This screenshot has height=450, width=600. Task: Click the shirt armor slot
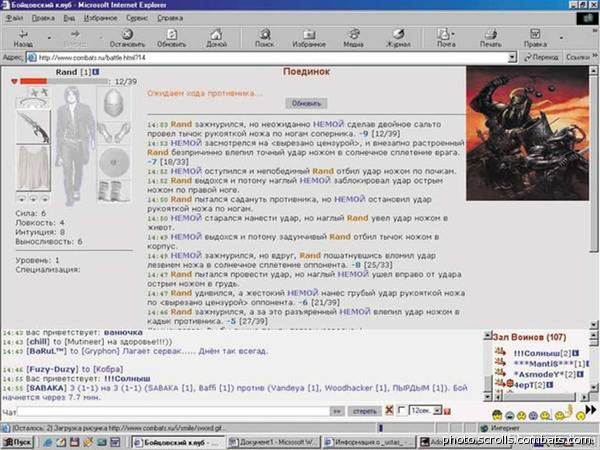33,168
